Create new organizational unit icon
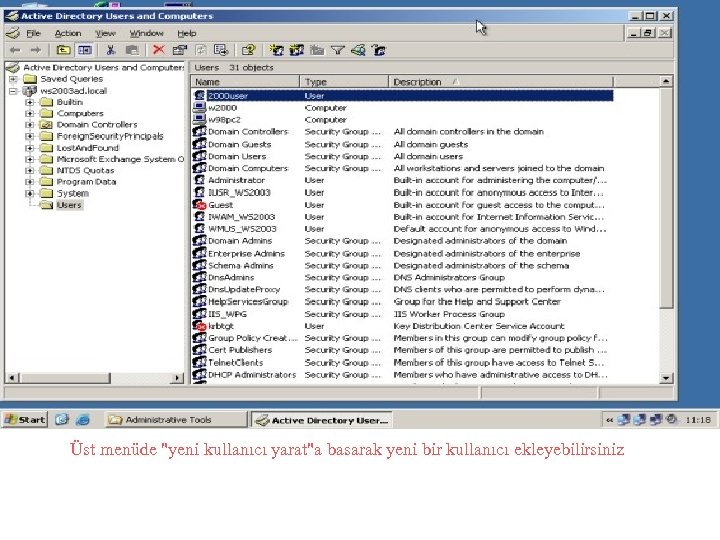 [x=317, y=50]
